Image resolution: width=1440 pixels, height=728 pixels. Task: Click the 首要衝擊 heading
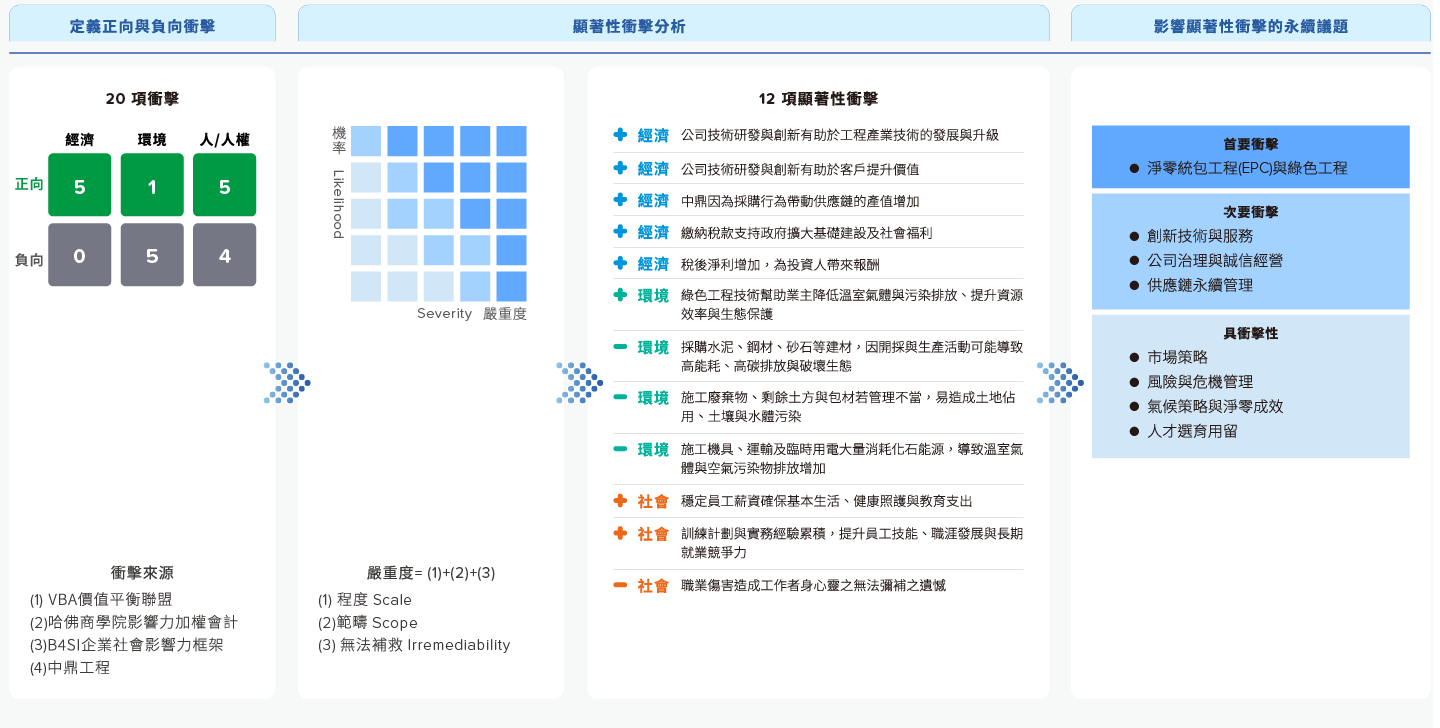1250,144
